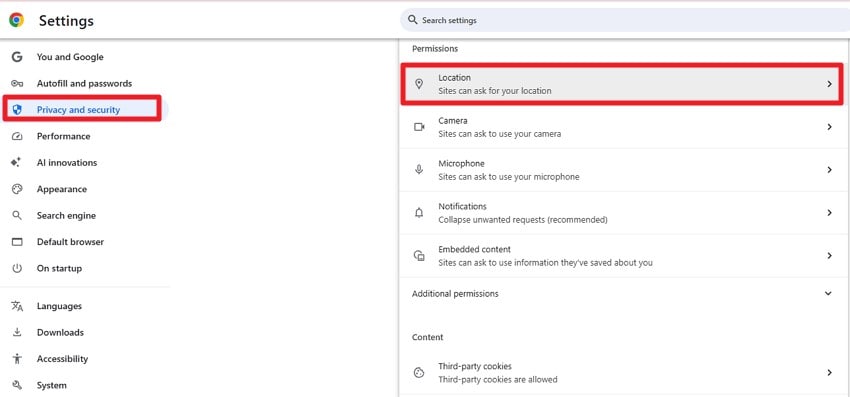Click the Camera row title
The height and width of the screenshot is (397, 850).
(453, 120)
